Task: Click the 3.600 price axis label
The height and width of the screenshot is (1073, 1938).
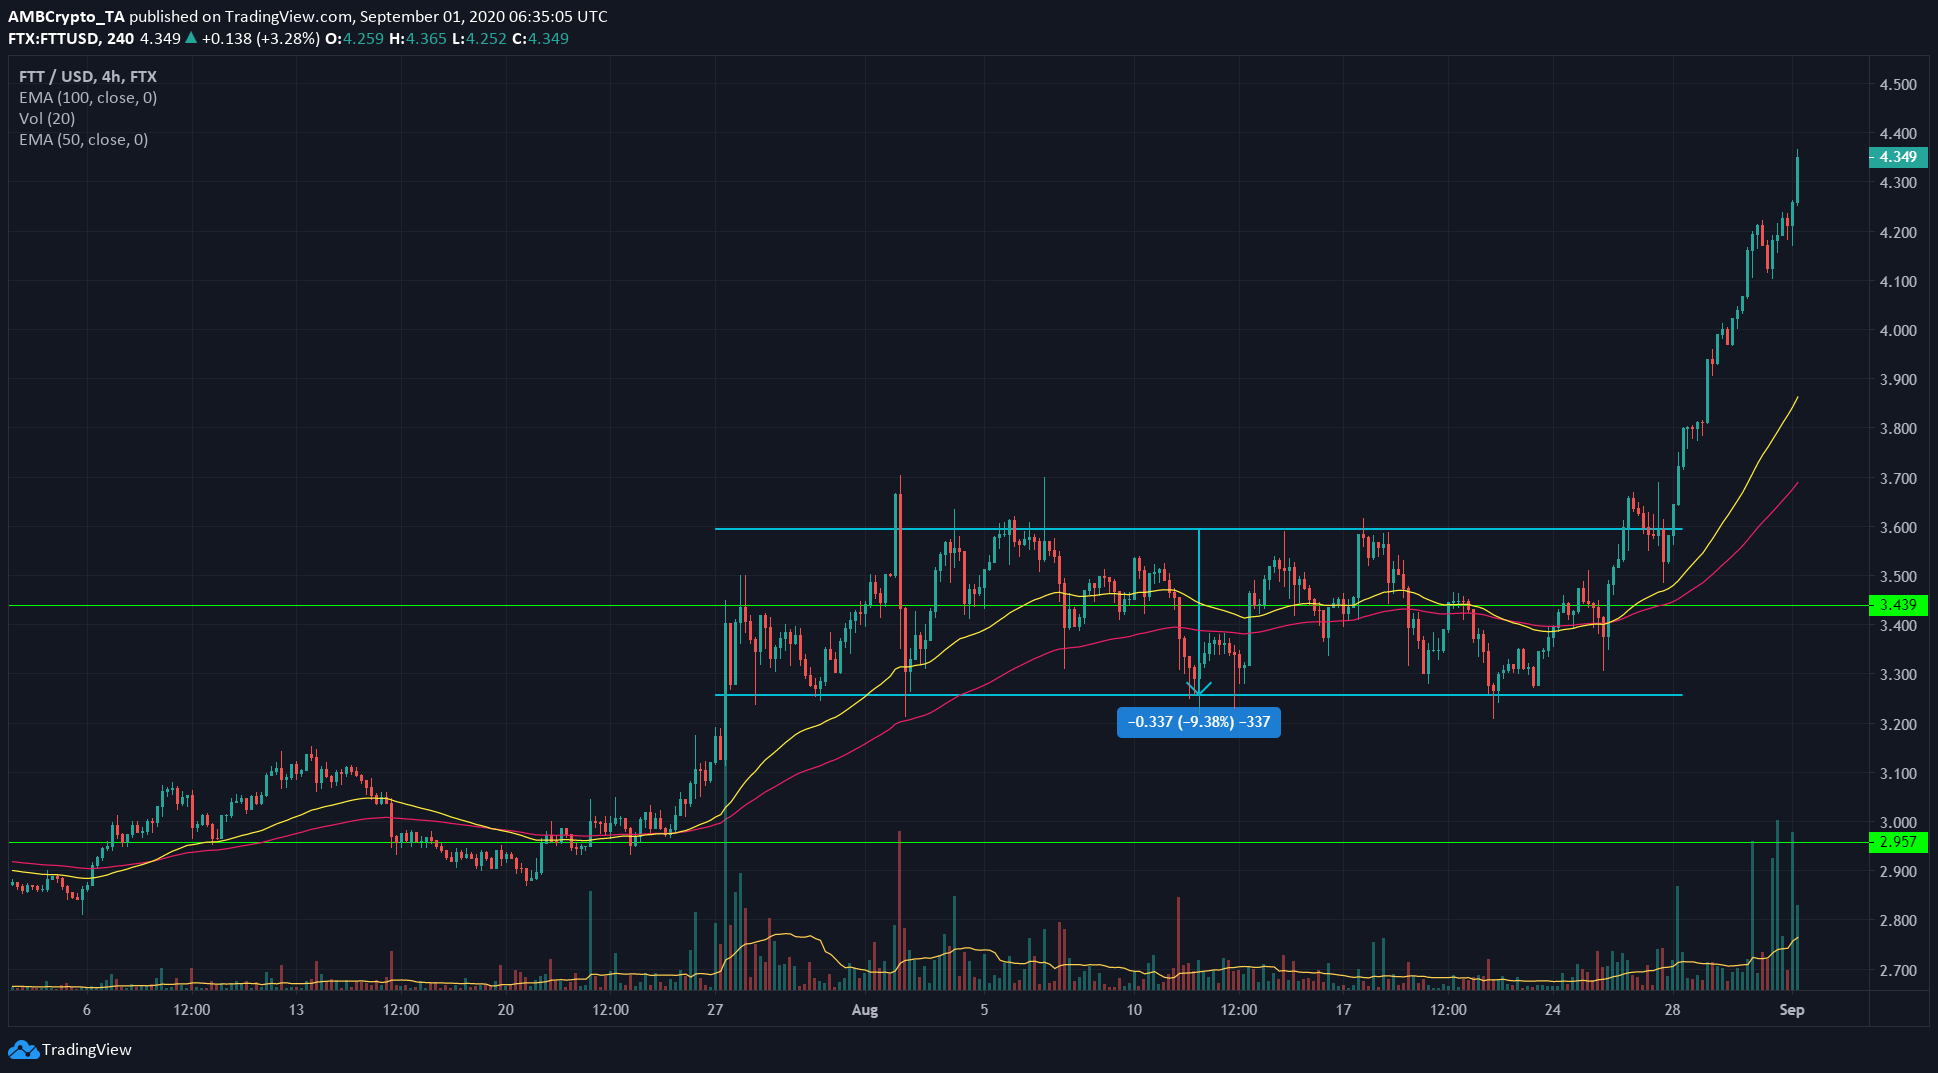Action: click(x=1898, y=528)
